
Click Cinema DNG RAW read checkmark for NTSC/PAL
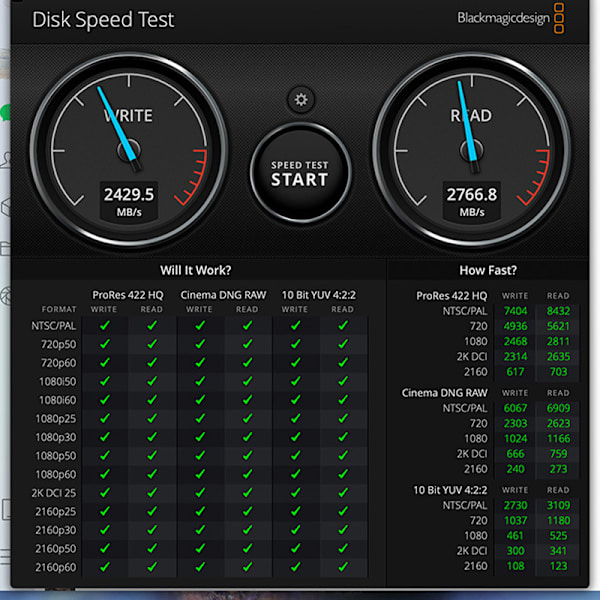248,325
